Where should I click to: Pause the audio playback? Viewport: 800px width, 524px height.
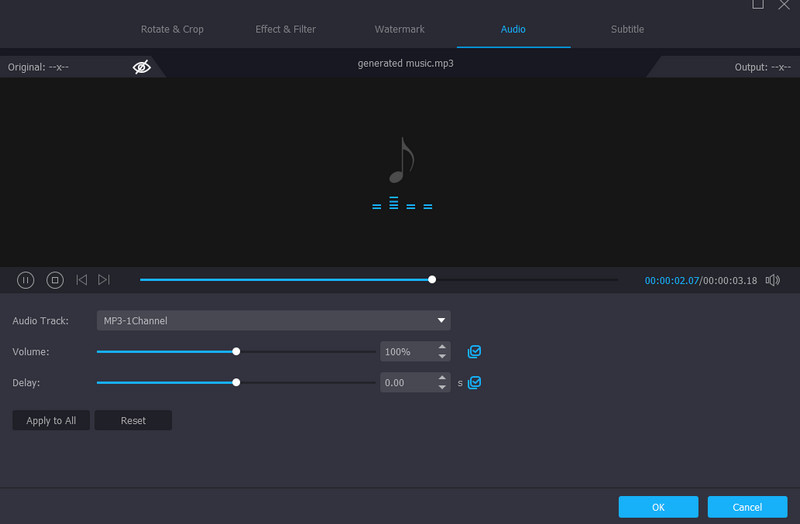(x=26, y=280)
